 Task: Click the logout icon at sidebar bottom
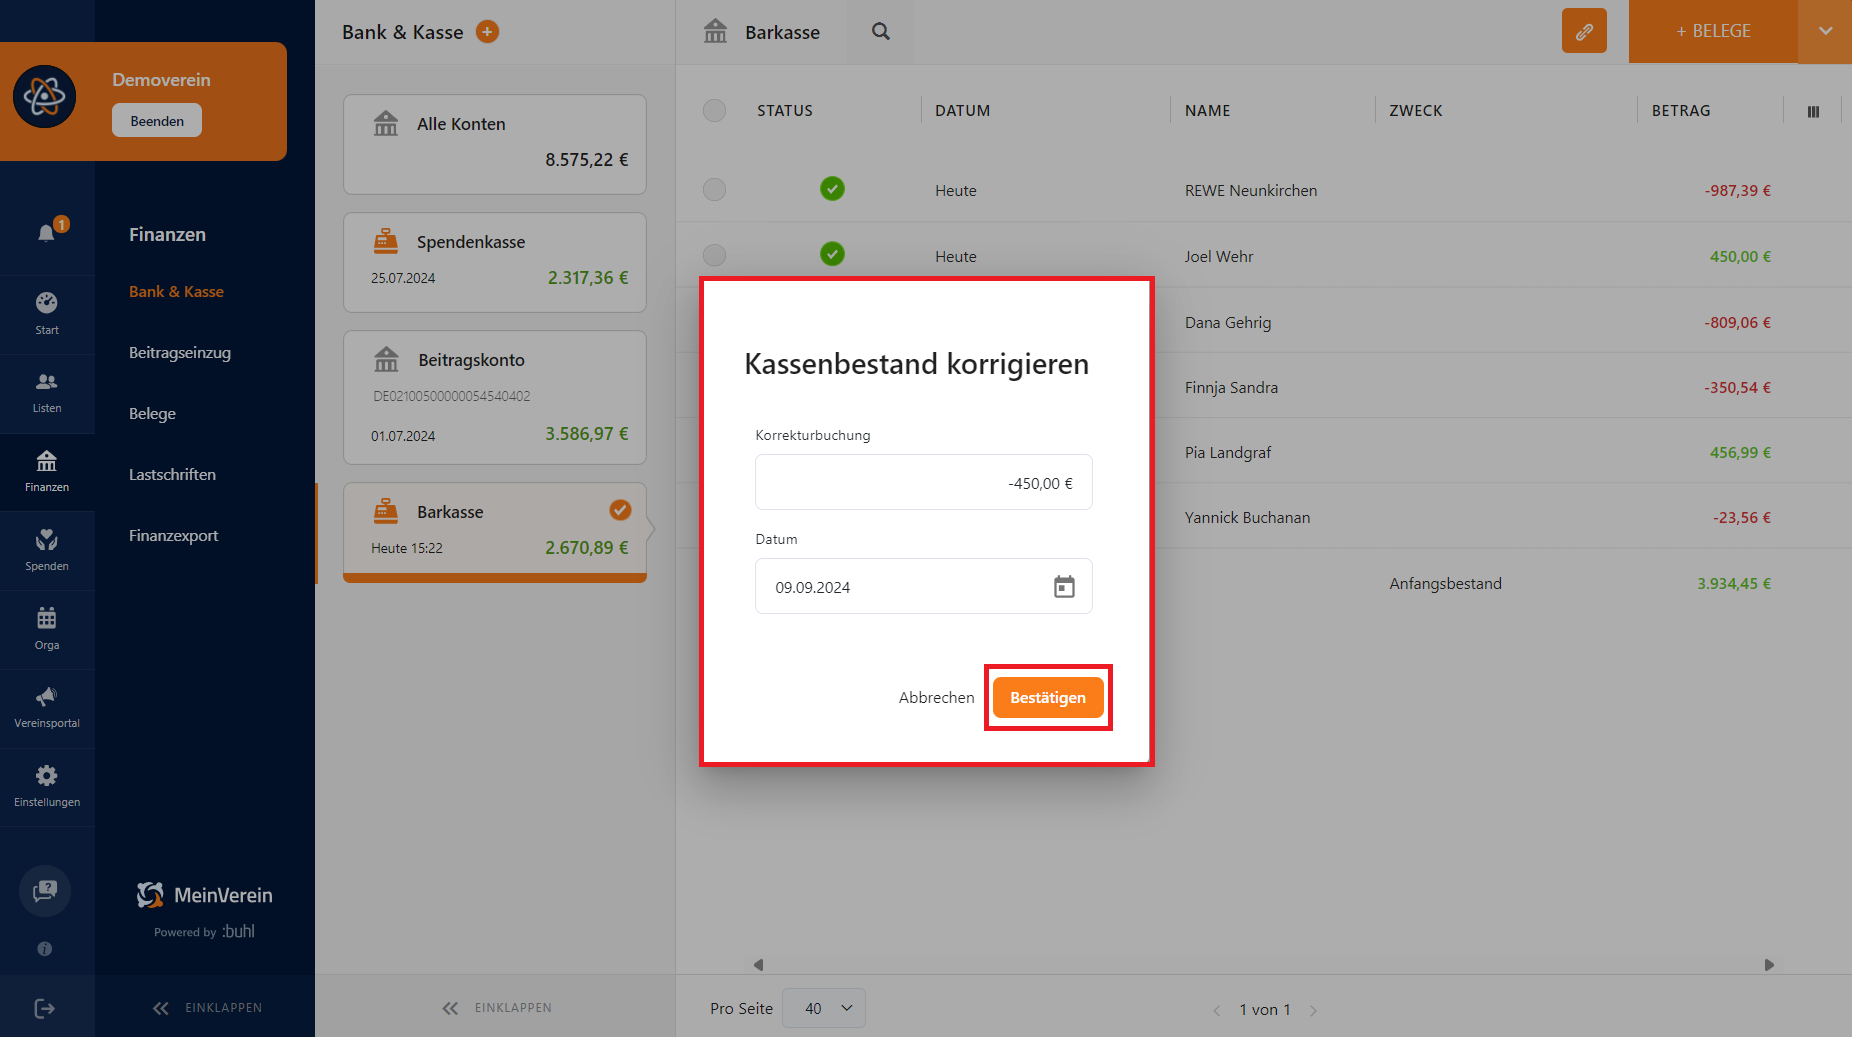pyautogui.click(x=45, y=1008)
